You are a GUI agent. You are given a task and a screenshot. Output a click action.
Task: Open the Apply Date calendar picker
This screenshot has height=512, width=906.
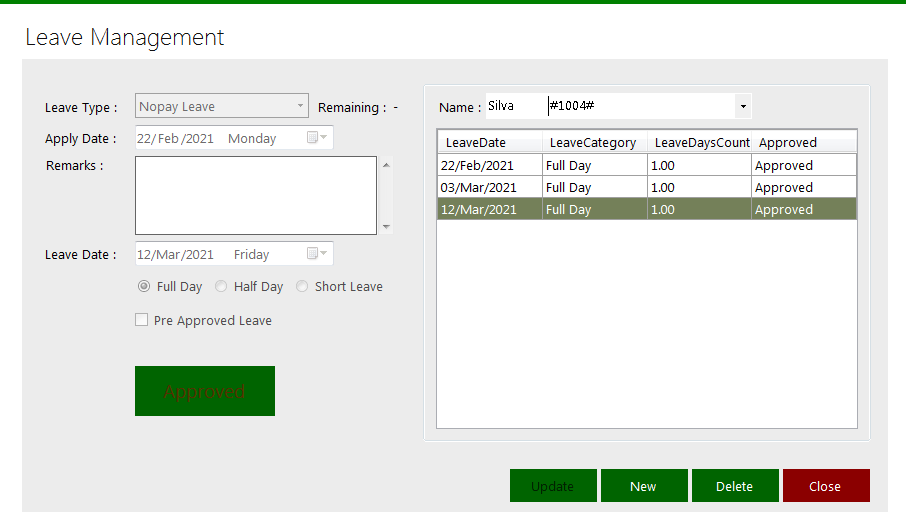(x=317, y=138)
